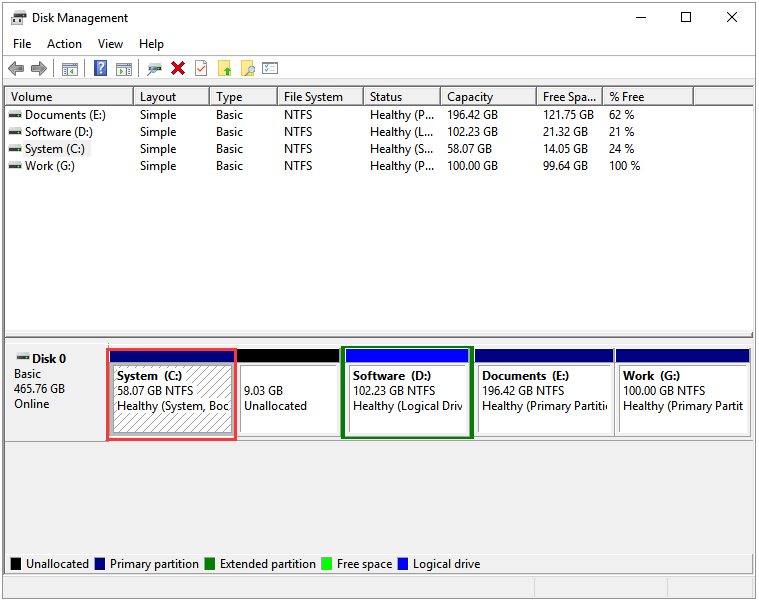759x604 pixels.
Task: Click the drive icon beside Software (D:)
Action: [15, 132]
